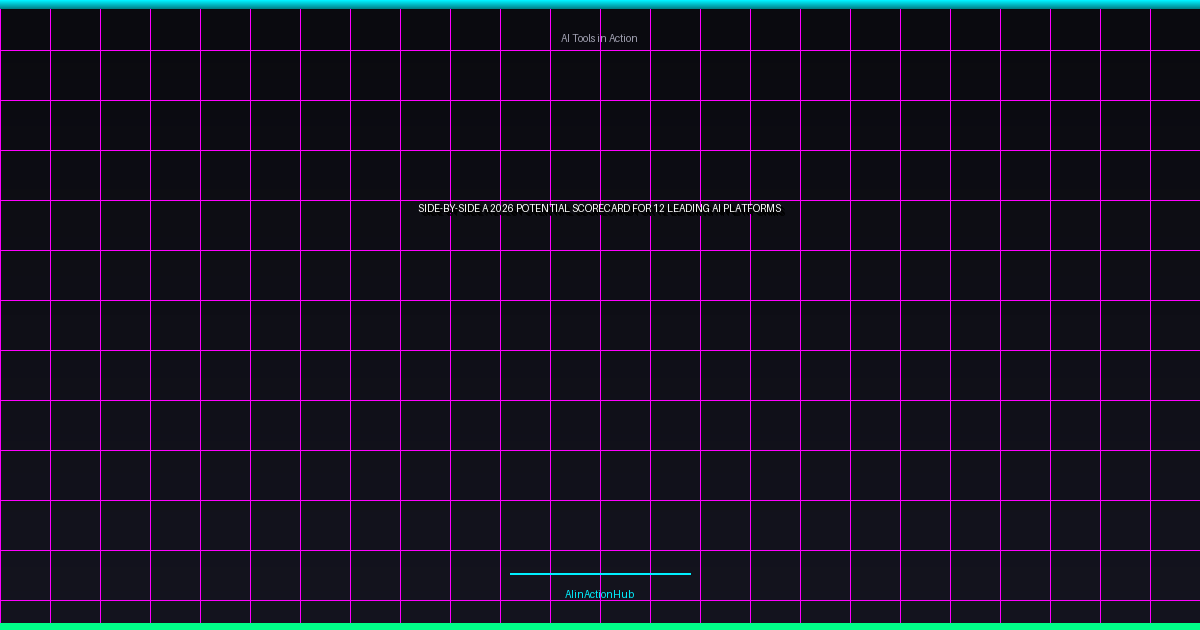Image resolution: width=1200 pixels, height=630 pixels.
Task: Click the "AIinActionHub" footer label
Action: (599, 595)
